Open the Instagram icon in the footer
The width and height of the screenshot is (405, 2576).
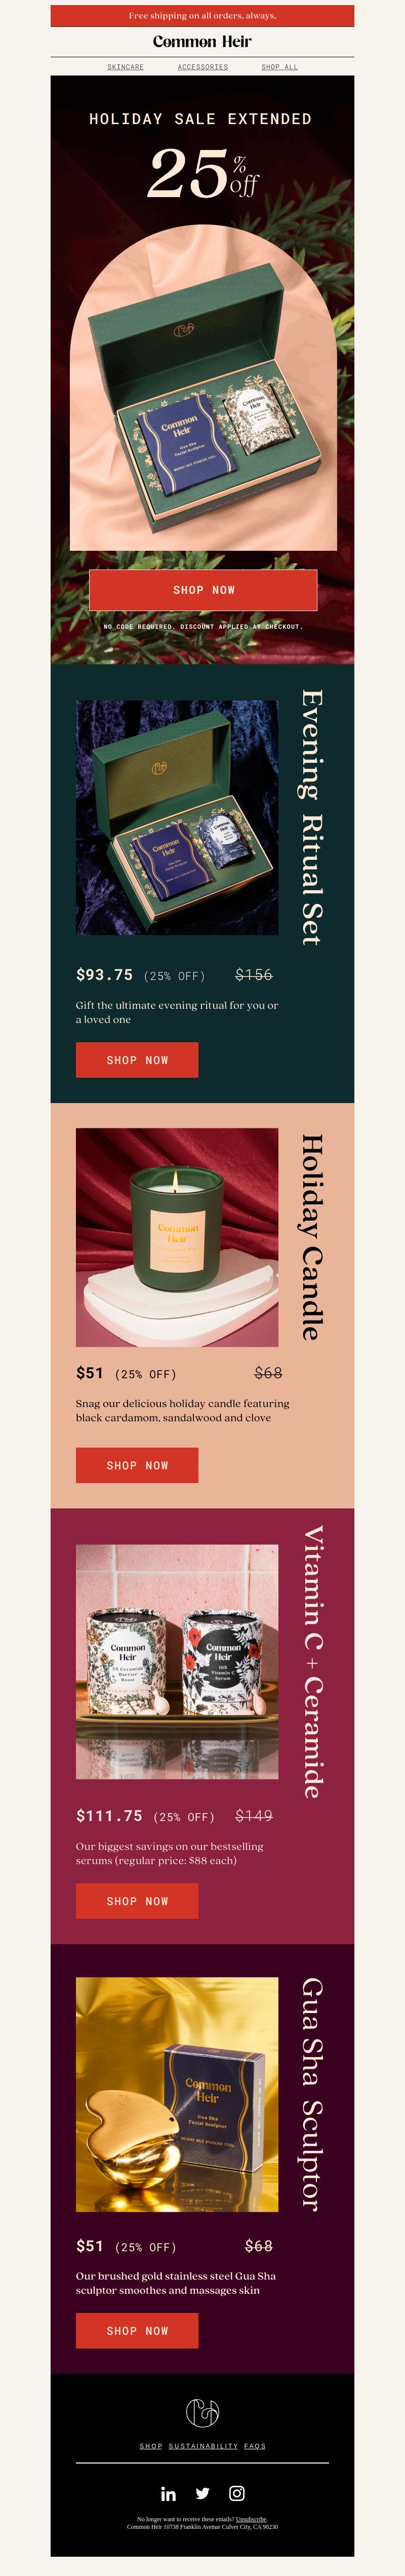(237, 2493)
